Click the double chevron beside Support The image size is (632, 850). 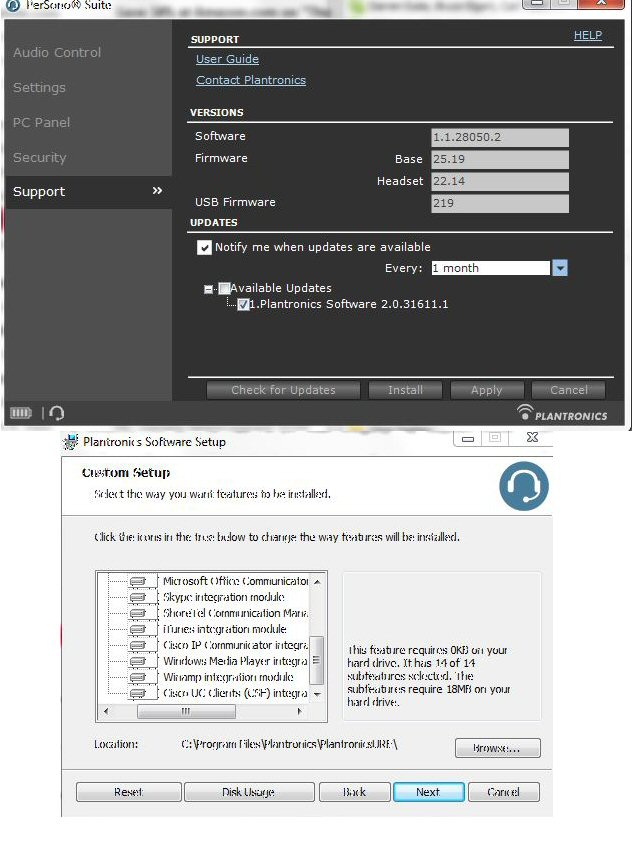coord(157,191)
